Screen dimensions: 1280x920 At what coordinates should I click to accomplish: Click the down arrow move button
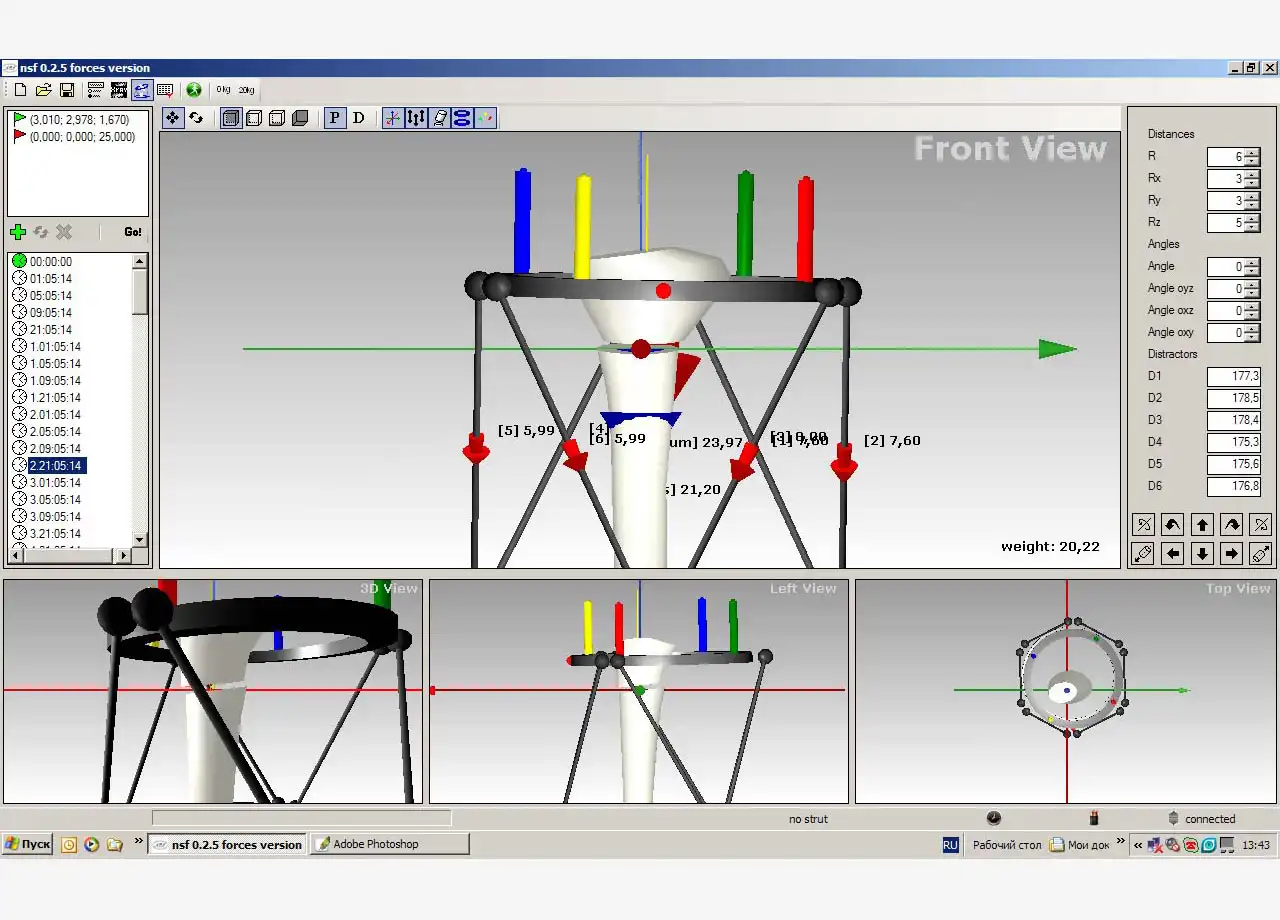tap(1203, 553)
